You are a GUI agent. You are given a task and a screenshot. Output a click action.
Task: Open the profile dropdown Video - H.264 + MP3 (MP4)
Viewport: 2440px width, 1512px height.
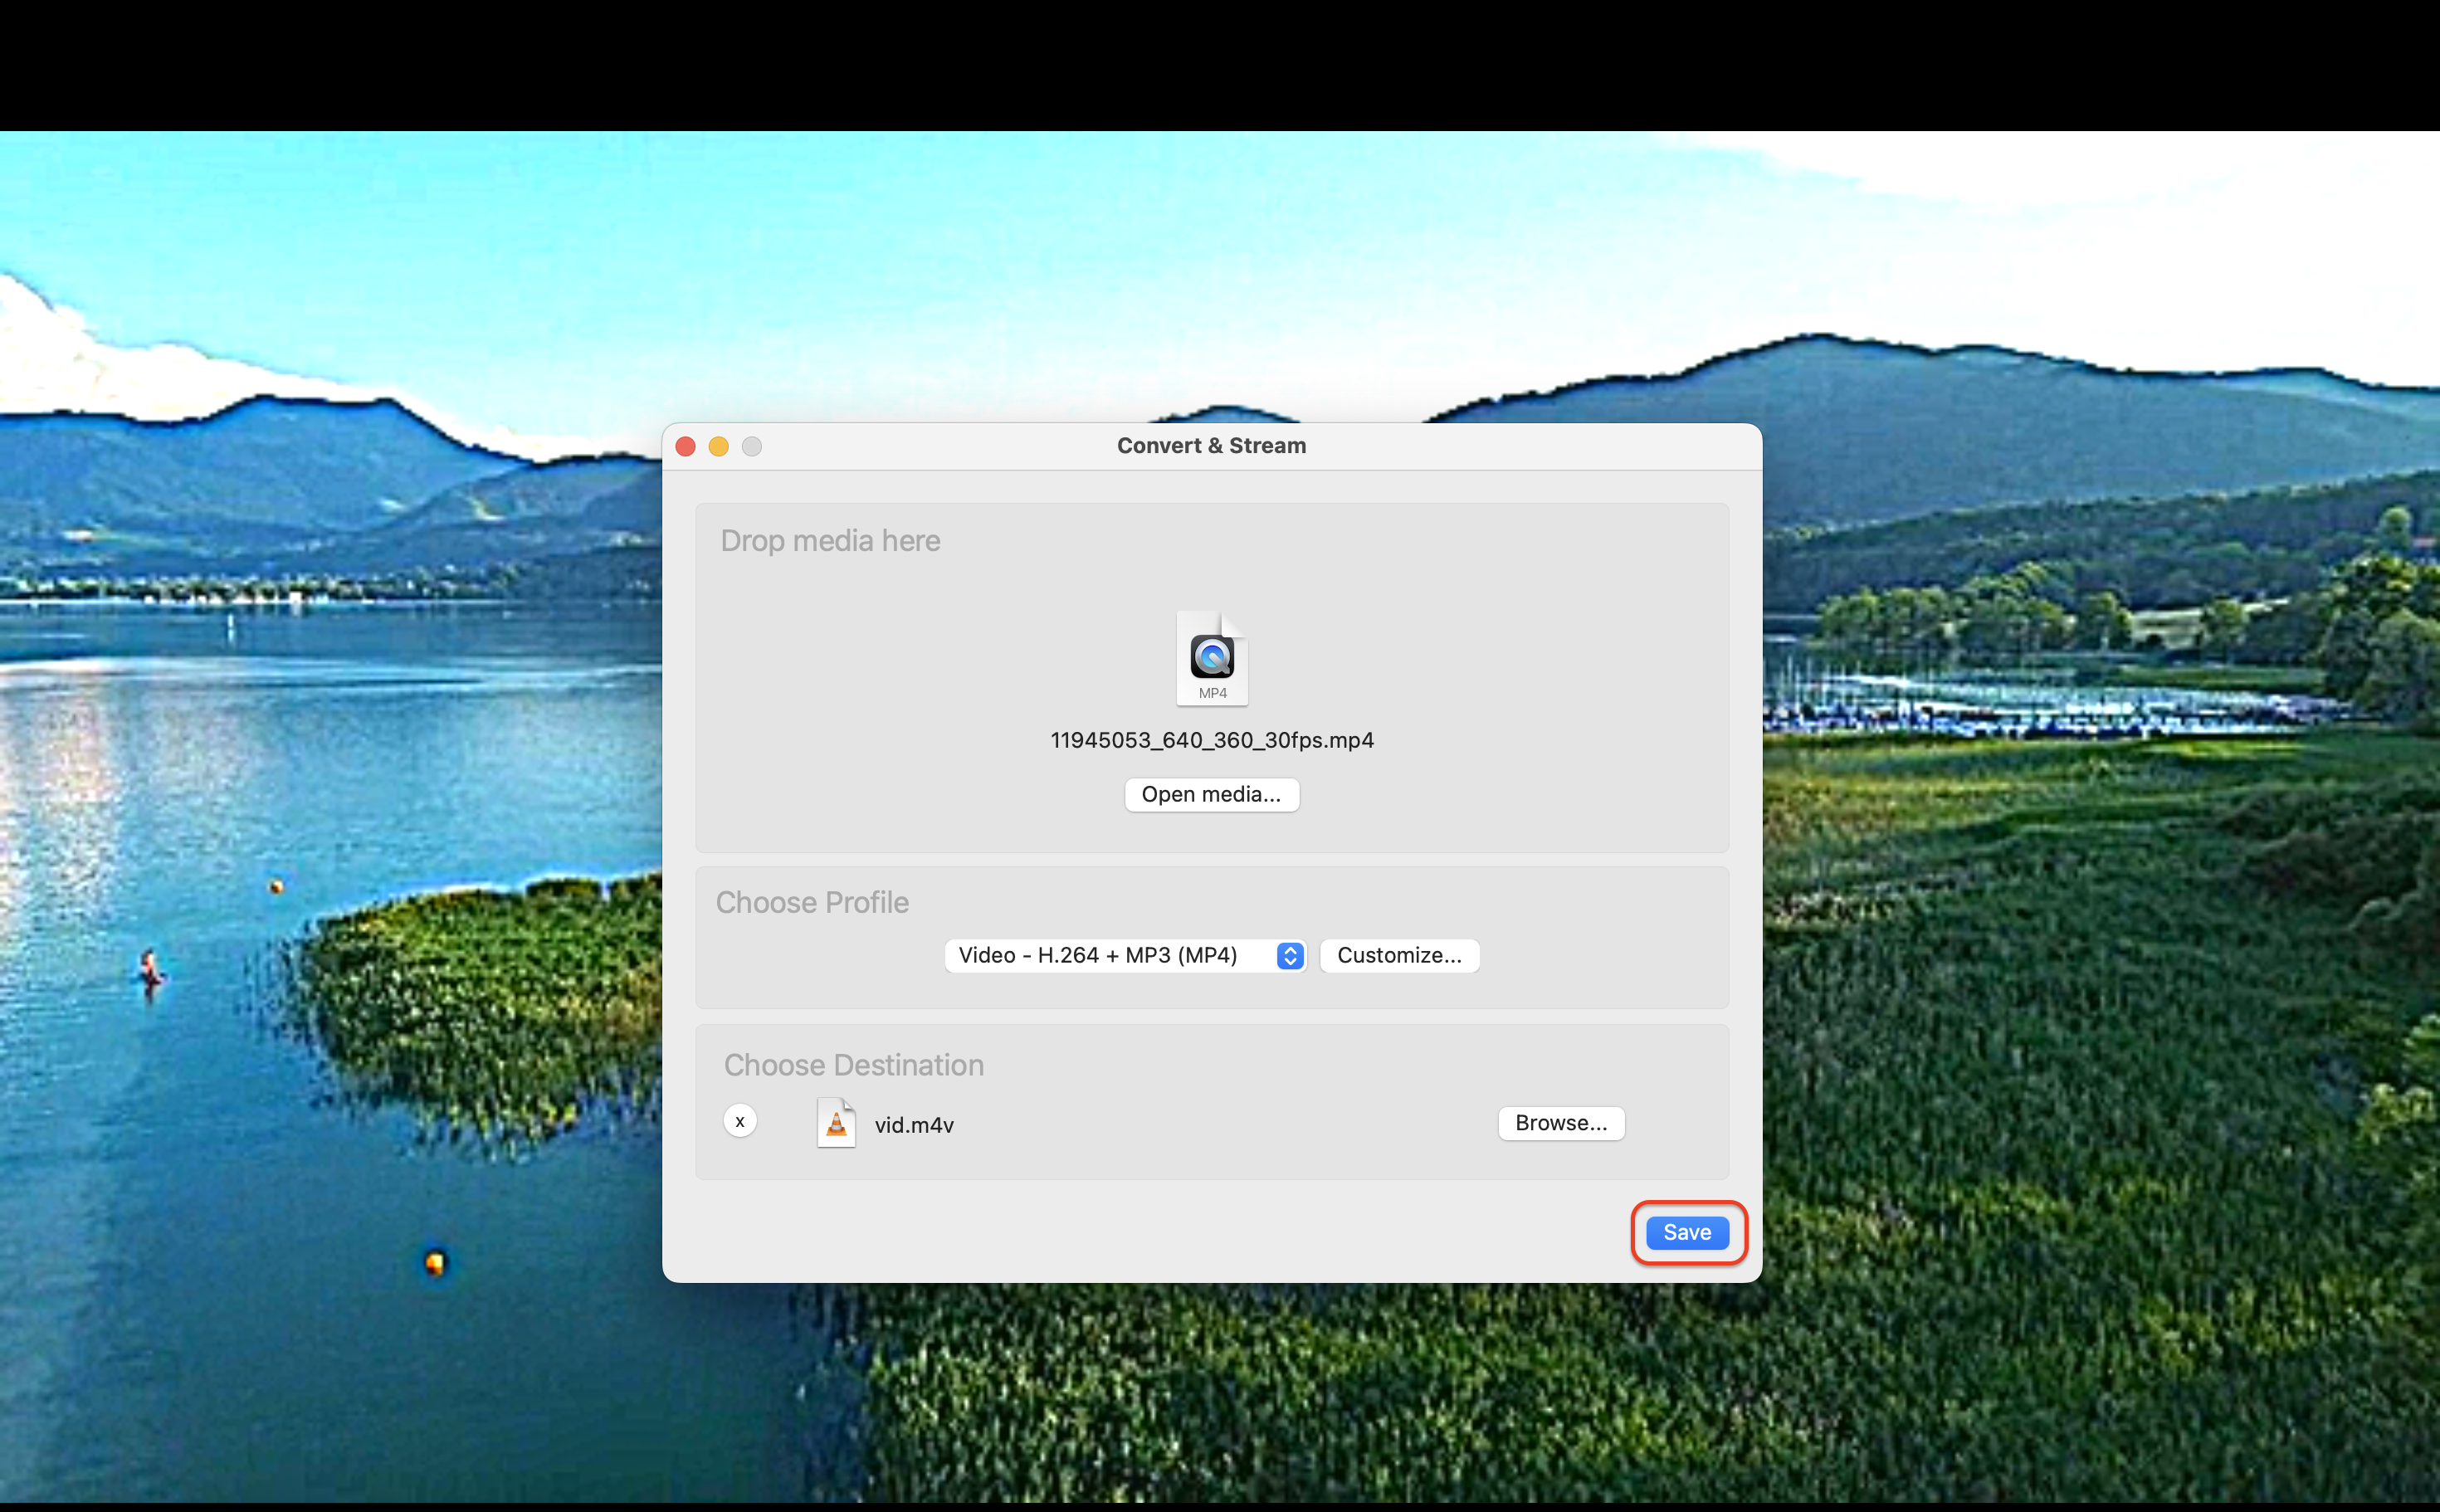[1110, 955]
